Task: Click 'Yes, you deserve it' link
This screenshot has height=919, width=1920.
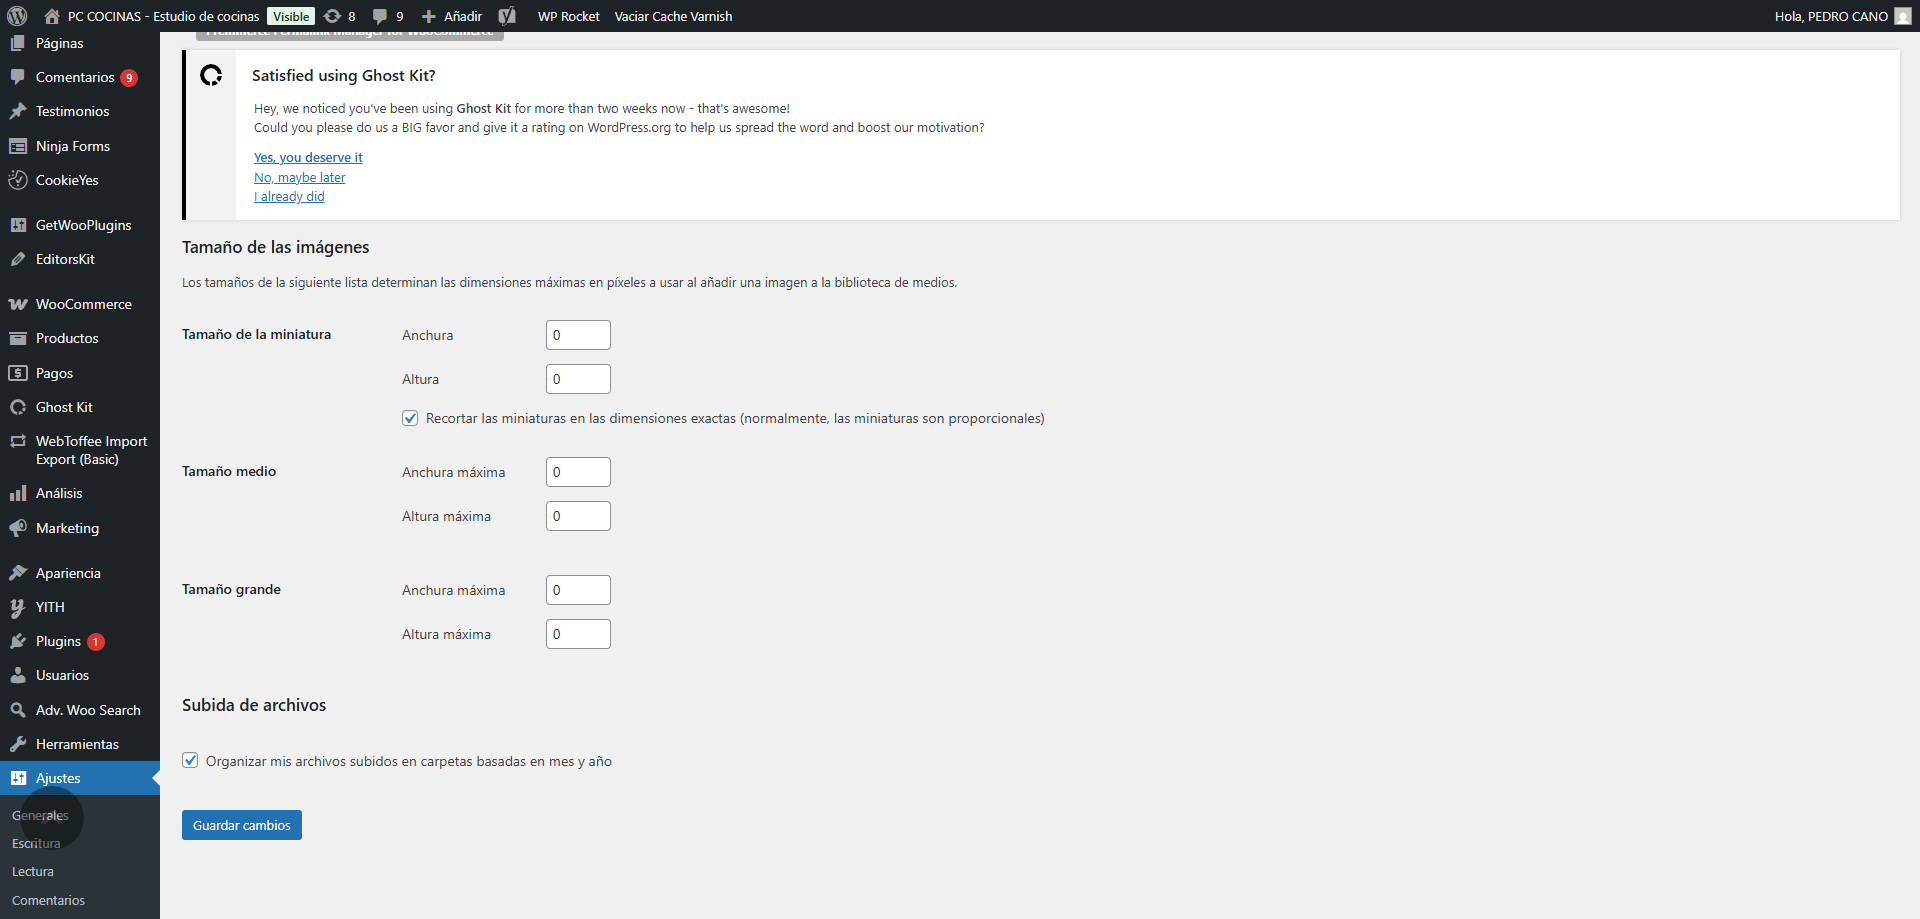Action: pyautogui.click(x=308, y=158)
